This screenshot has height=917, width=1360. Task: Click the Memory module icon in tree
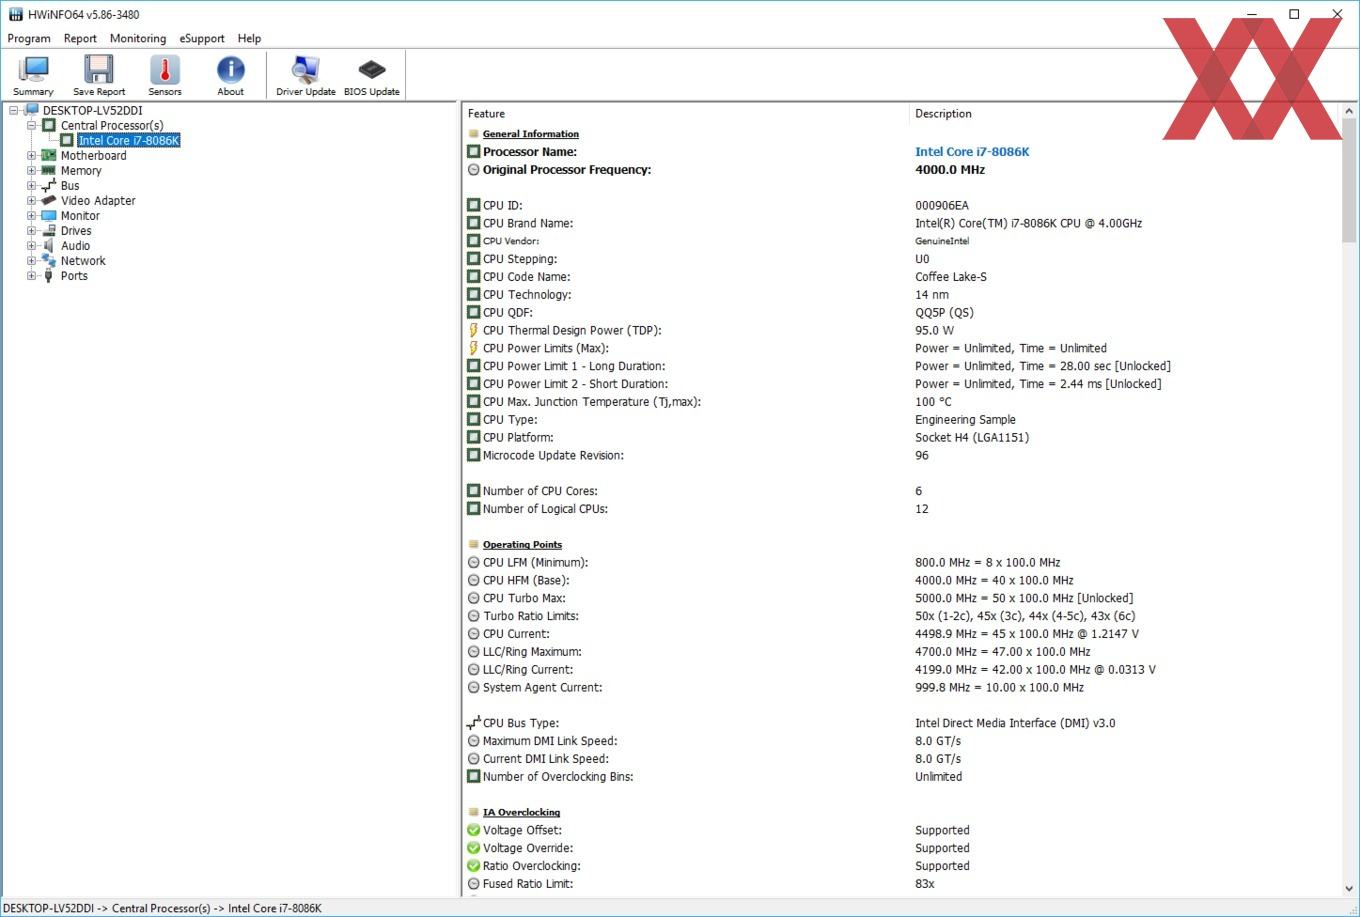point(48,170)
